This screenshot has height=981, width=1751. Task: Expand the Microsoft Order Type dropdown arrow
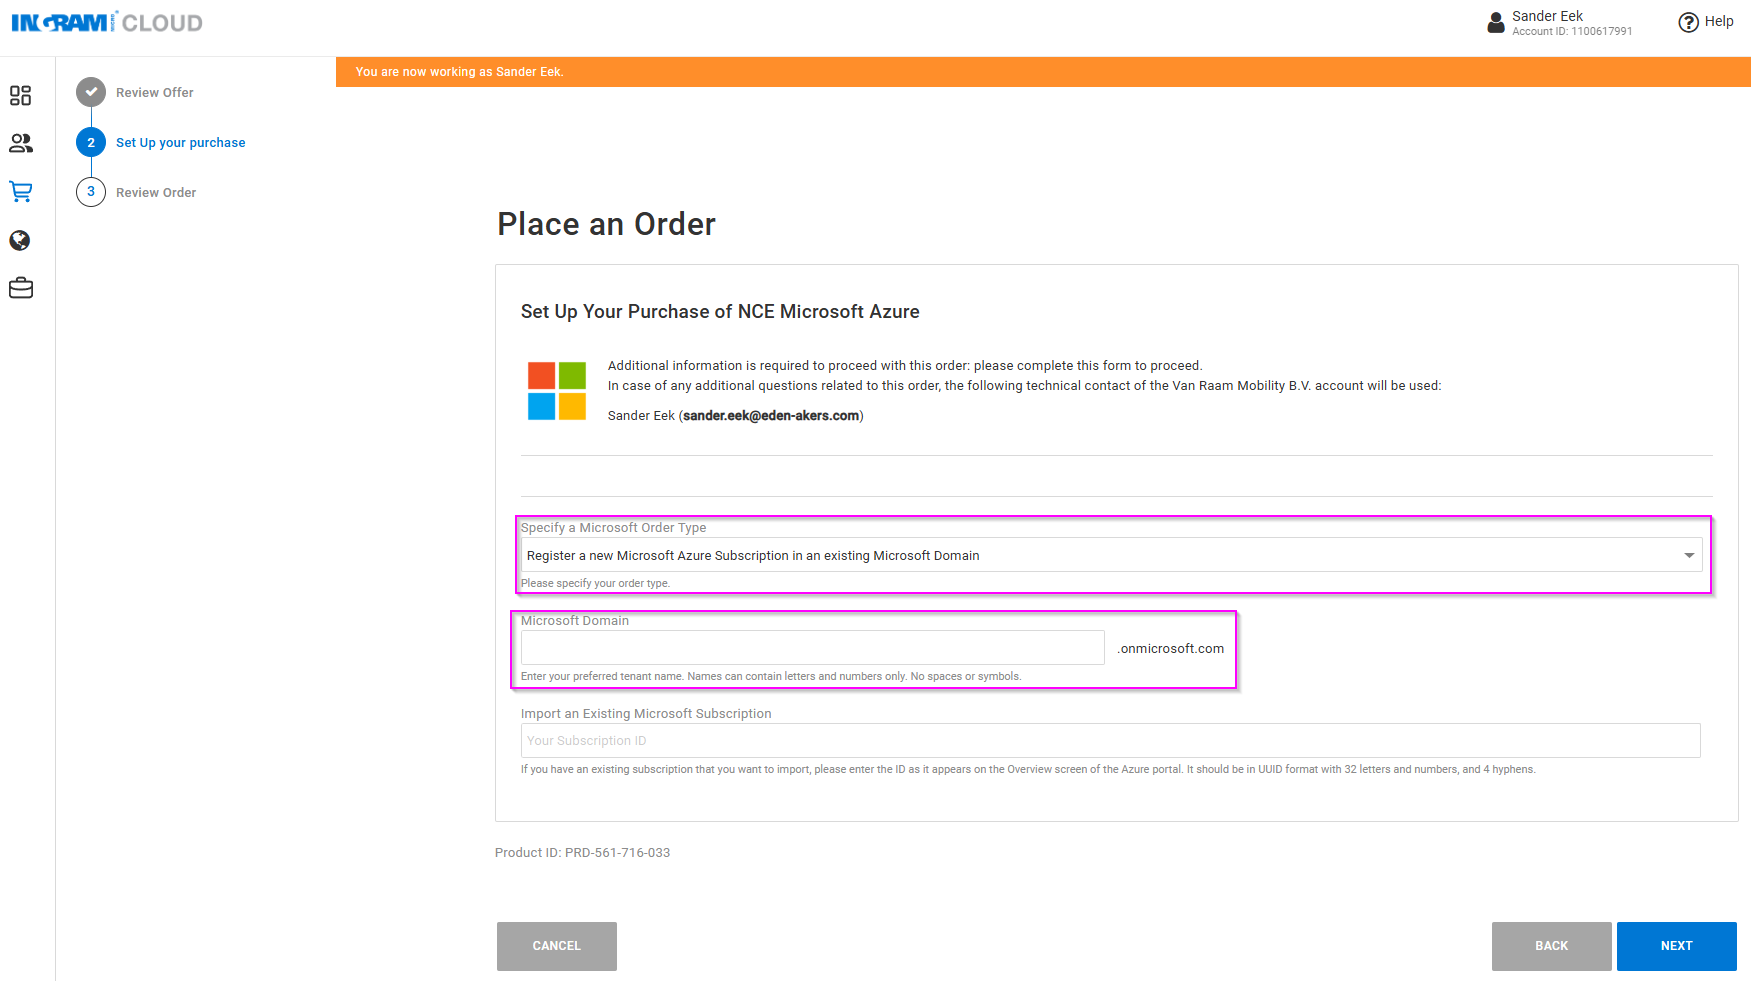tap(1689, 555)
